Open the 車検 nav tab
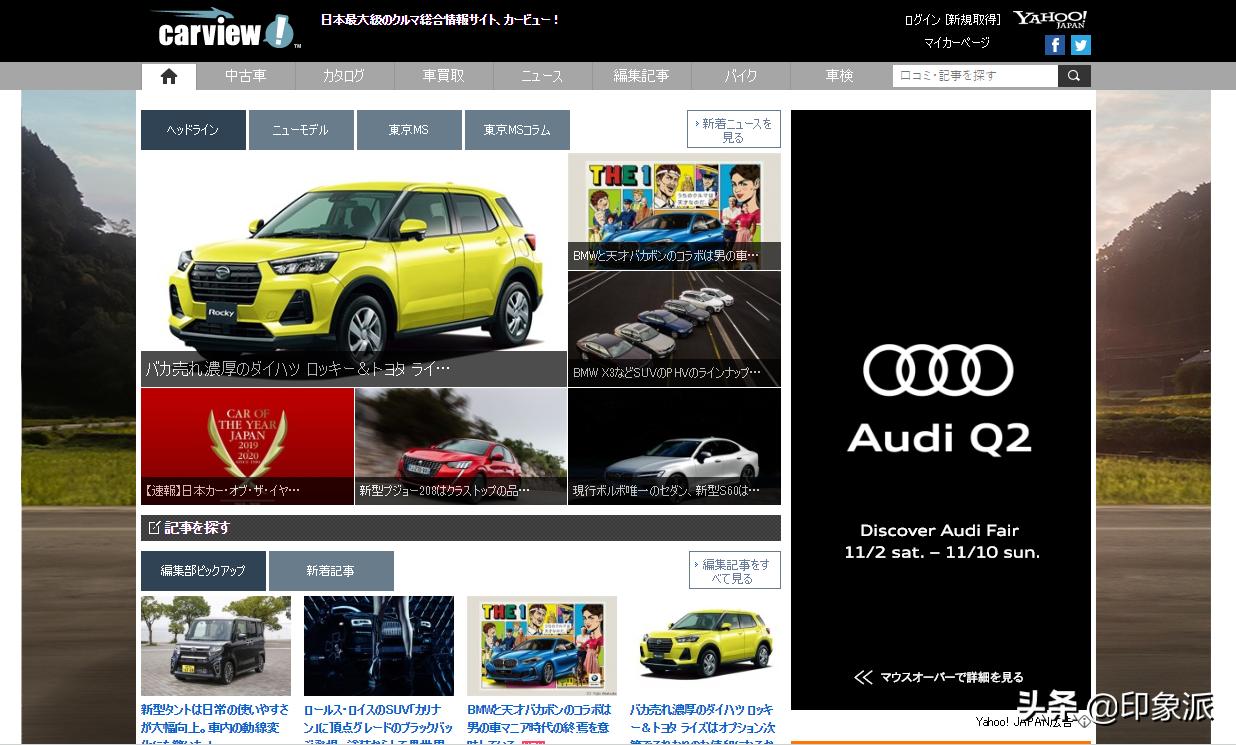 [x=839, y=76]
